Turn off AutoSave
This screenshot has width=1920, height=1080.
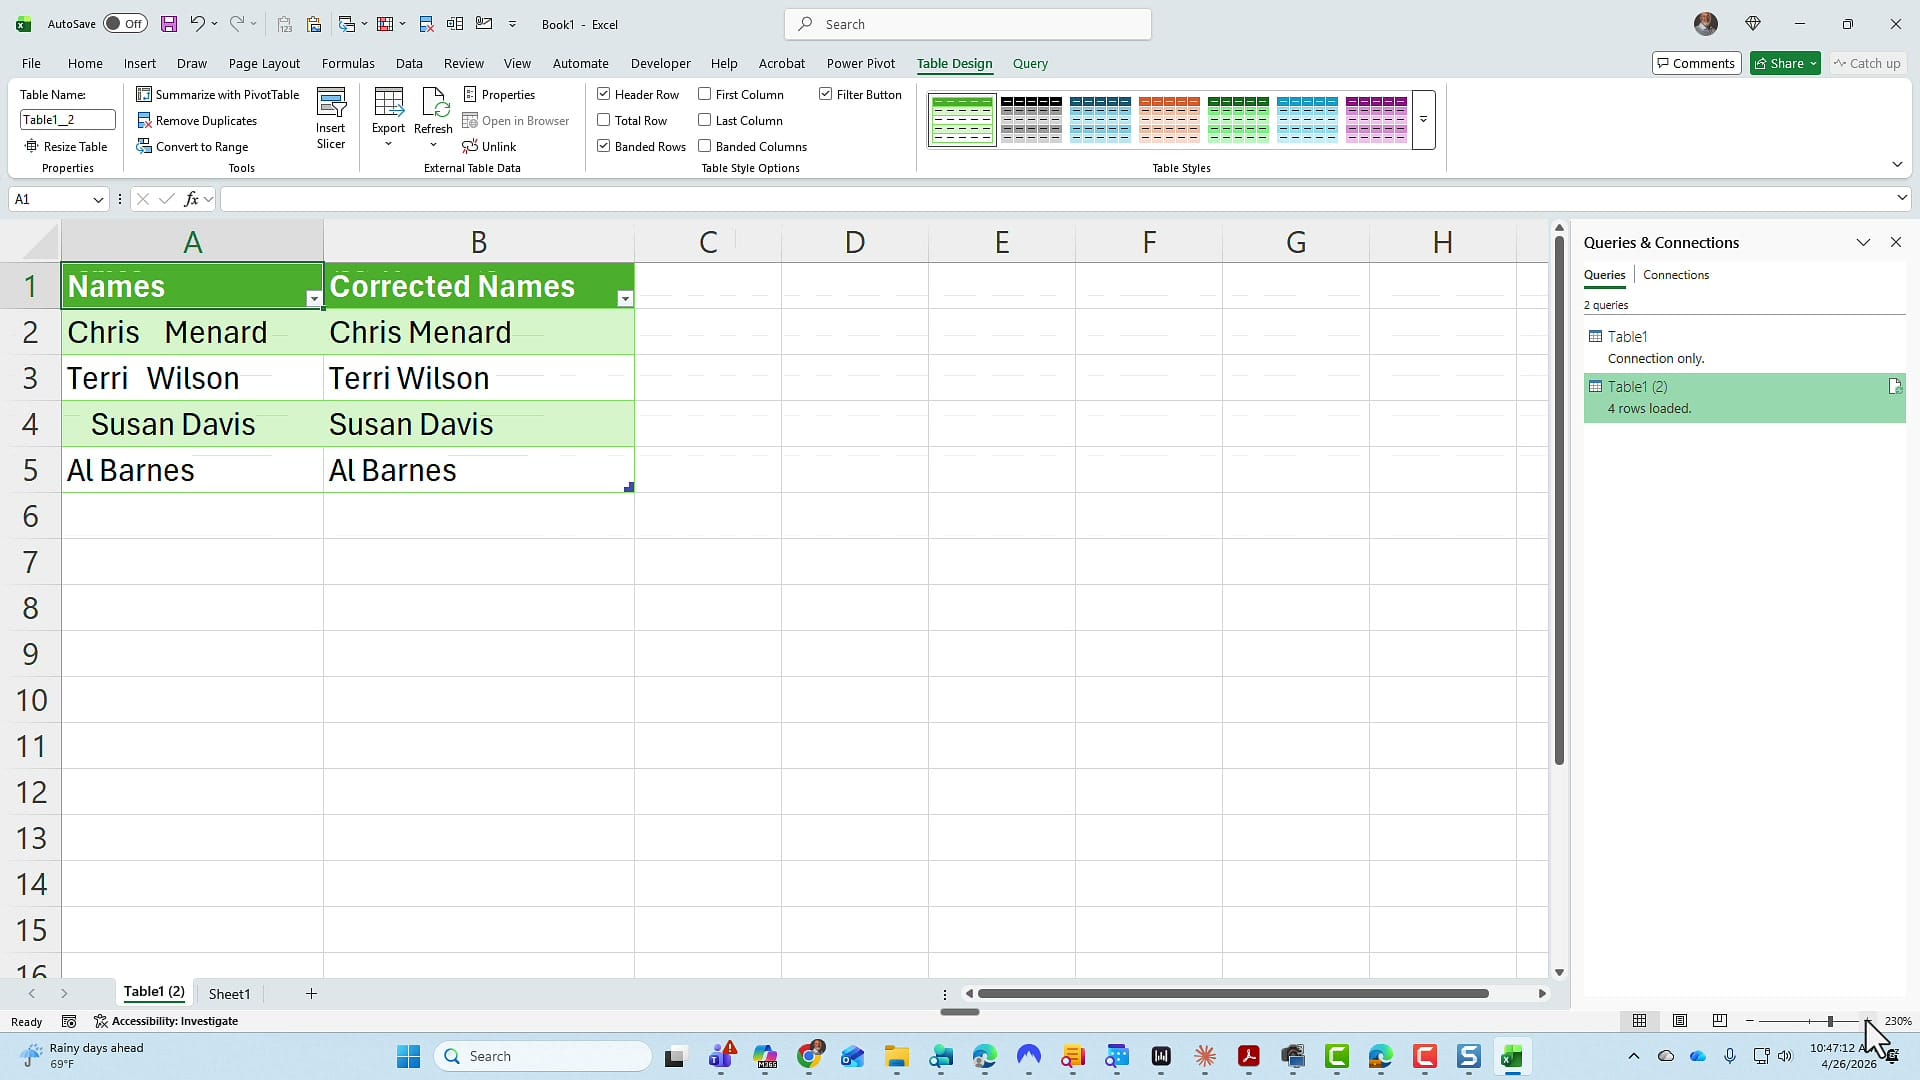coord(124,23)
